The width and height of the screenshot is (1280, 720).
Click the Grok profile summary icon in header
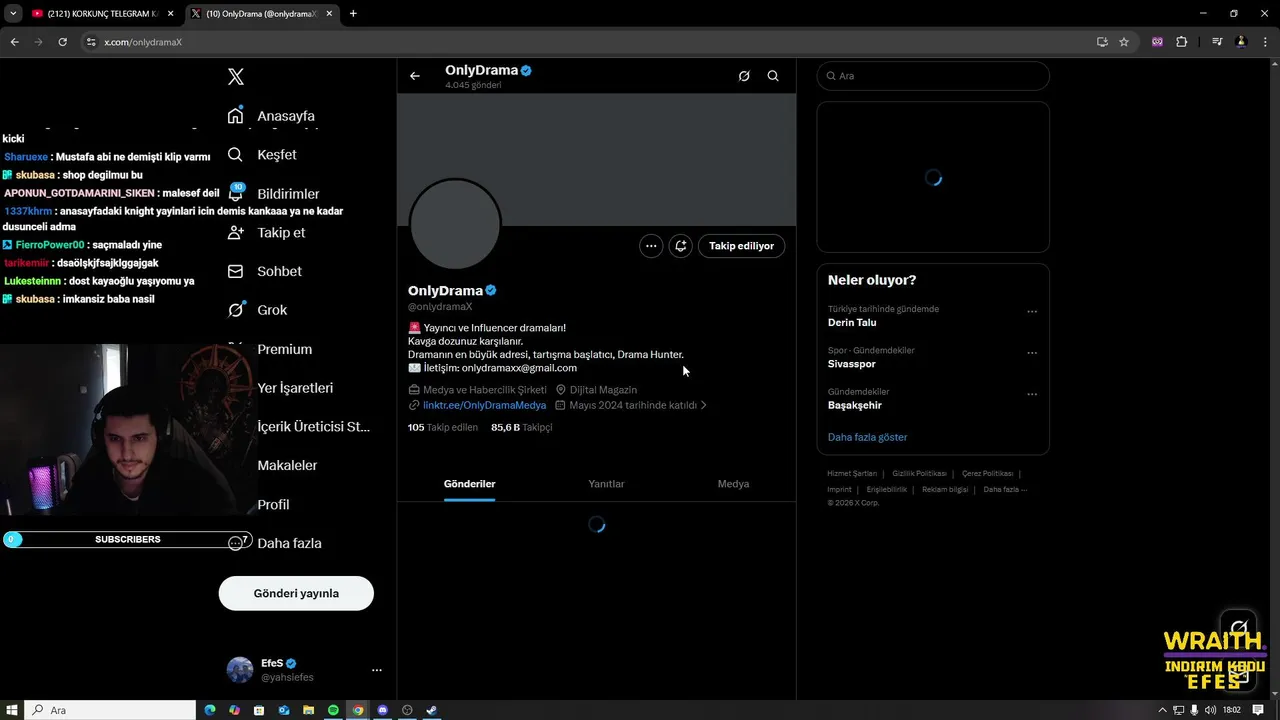coord(744,76)
